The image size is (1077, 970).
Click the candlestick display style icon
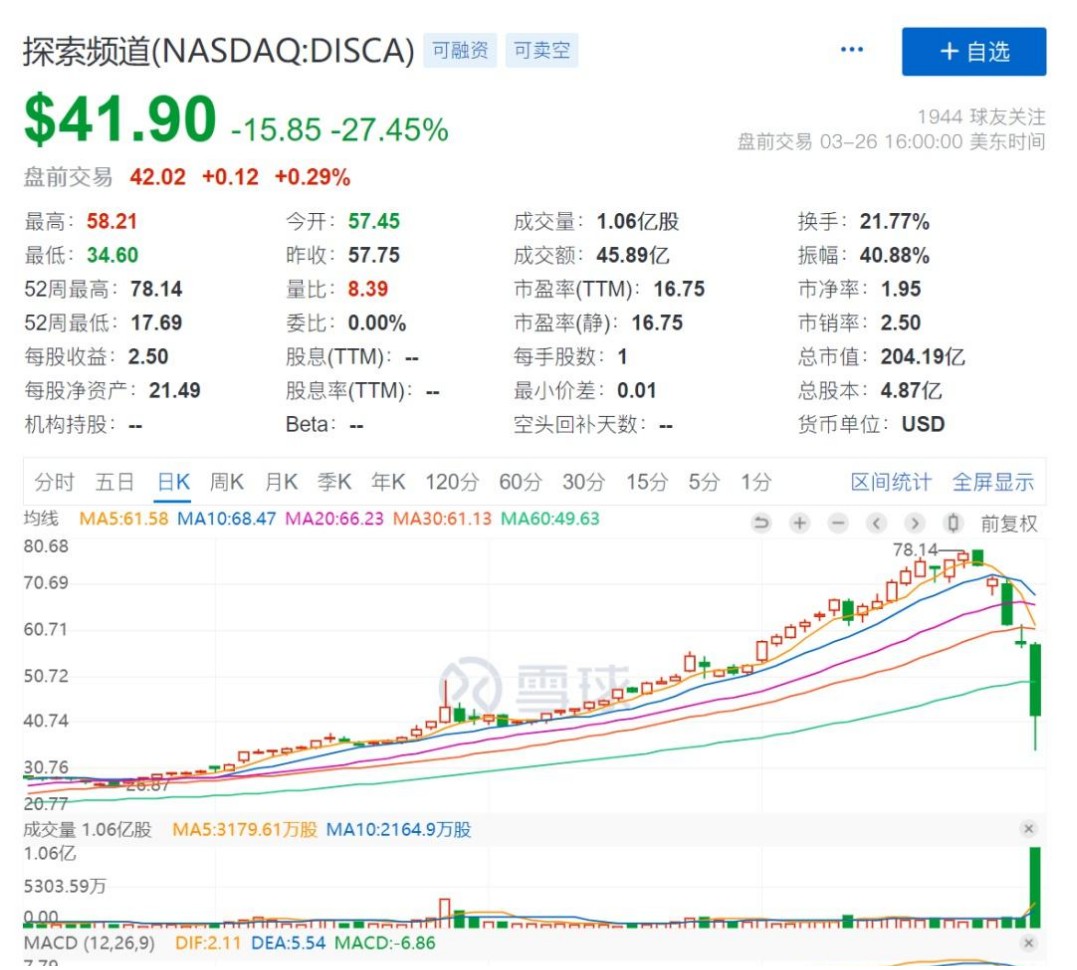952,522
